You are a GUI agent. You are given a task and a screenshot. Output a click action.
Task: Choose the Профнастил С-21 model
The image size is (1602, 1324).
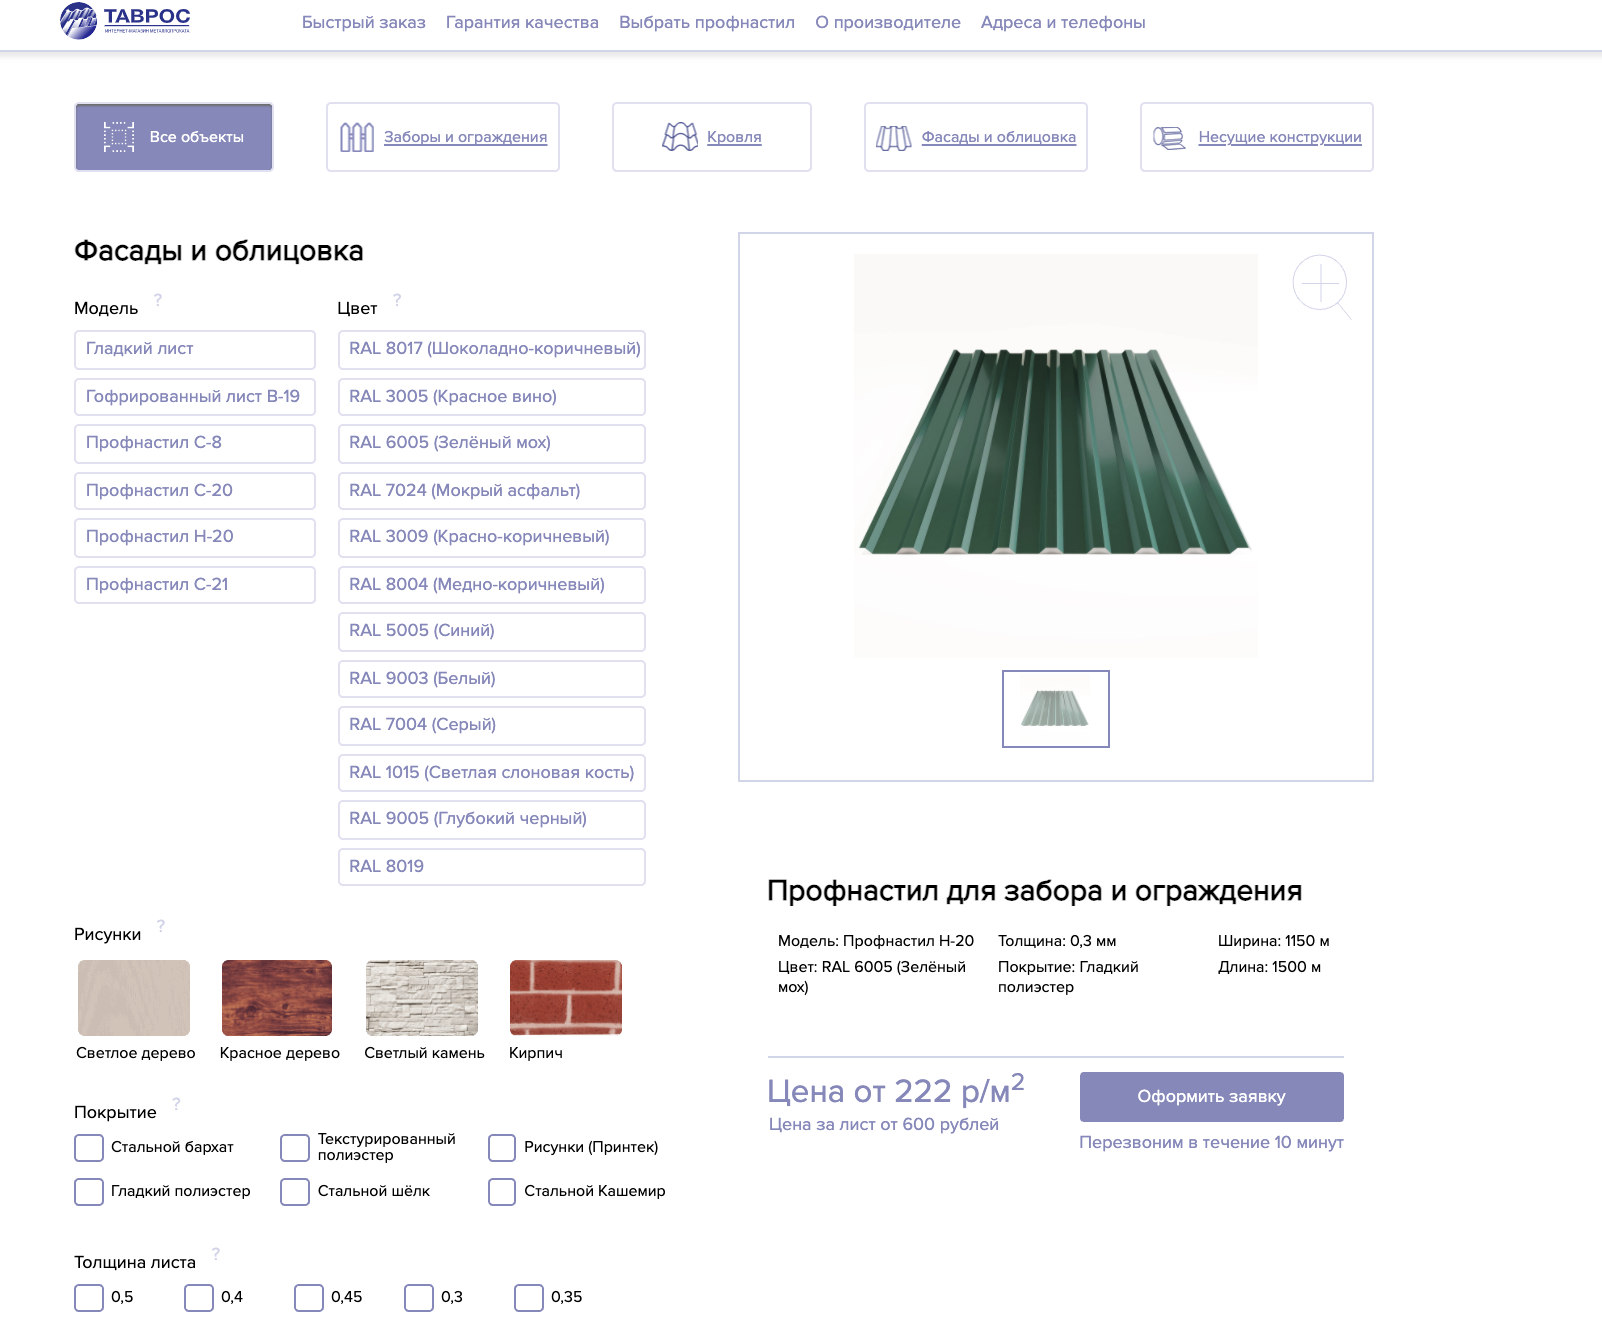tap(195, 585)
